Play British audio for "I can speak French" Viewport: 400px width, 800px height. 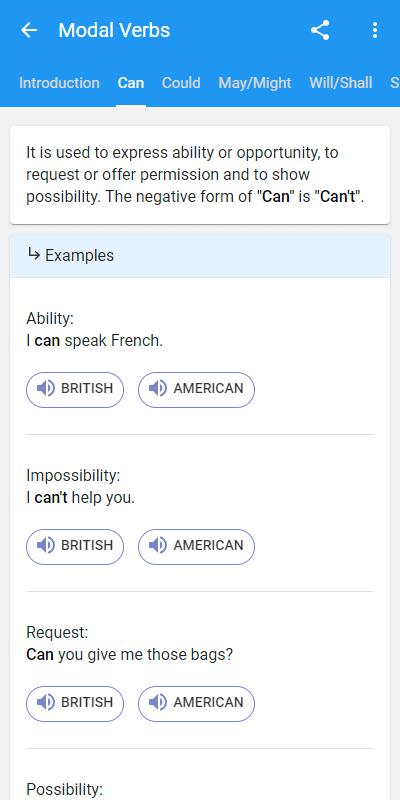[x=75, y=390]
